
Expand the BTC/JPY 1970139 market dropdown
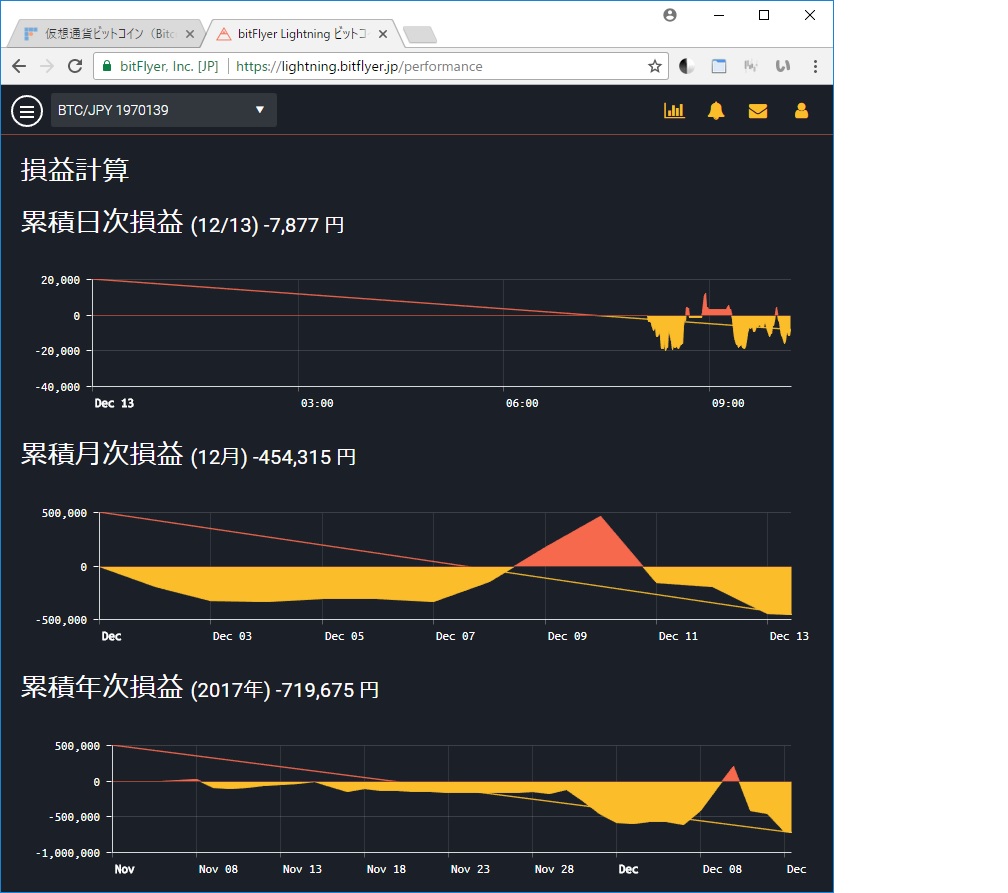(x=164, y=110)
